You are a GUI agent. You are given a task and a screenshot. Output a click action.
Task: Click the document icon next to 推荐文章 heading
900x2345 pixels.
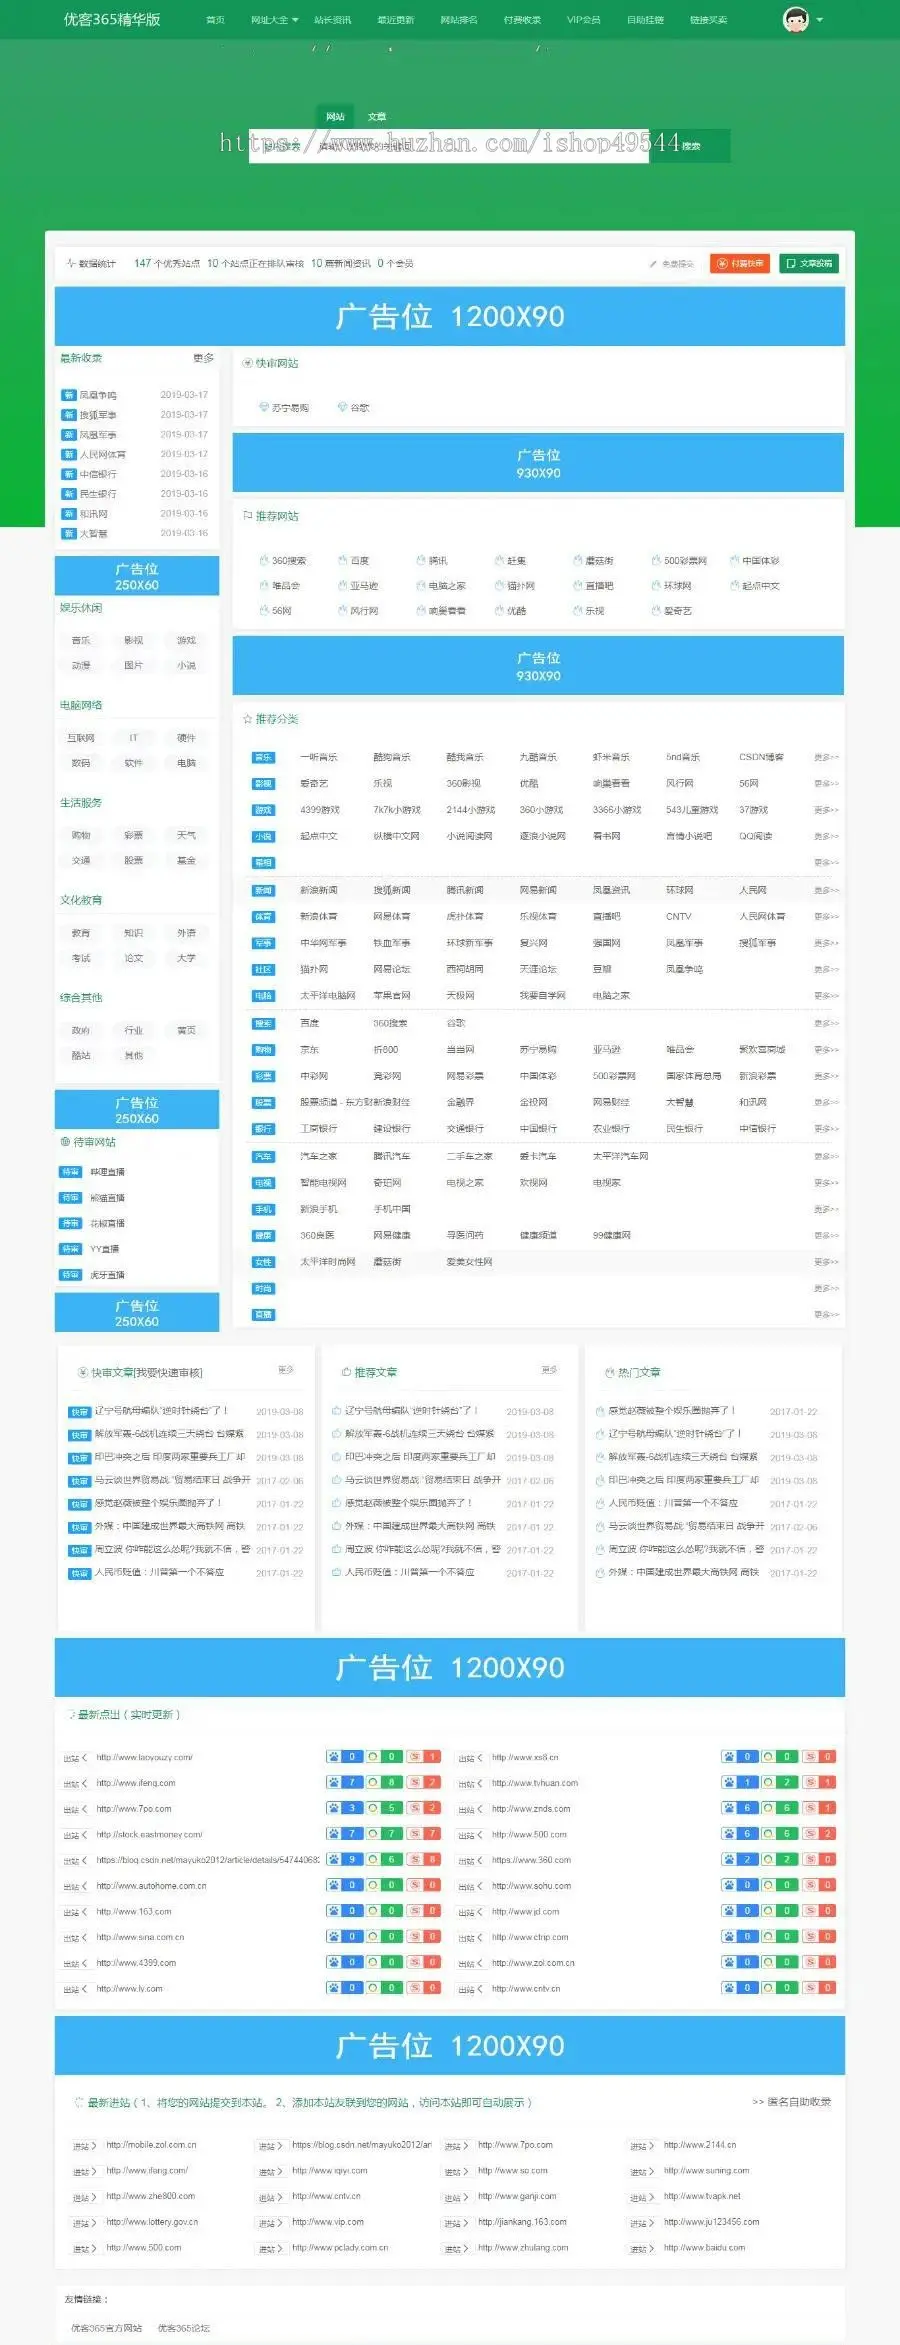tap(346, 1372)
